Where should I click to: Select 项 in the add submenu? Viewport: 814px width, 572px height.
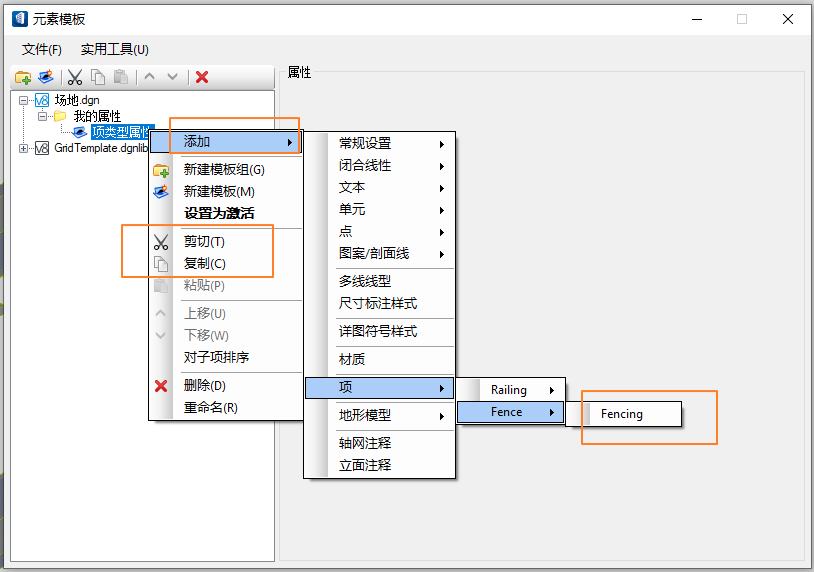pyautogui.click(x=379, y=388)
